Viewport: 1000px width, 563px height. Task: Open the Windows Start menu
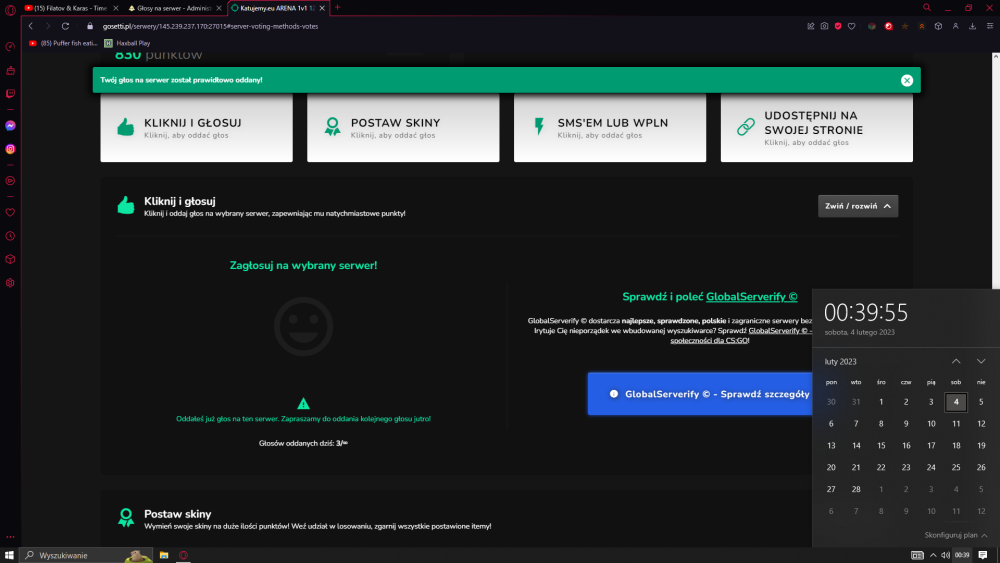(x=9, y=555)
